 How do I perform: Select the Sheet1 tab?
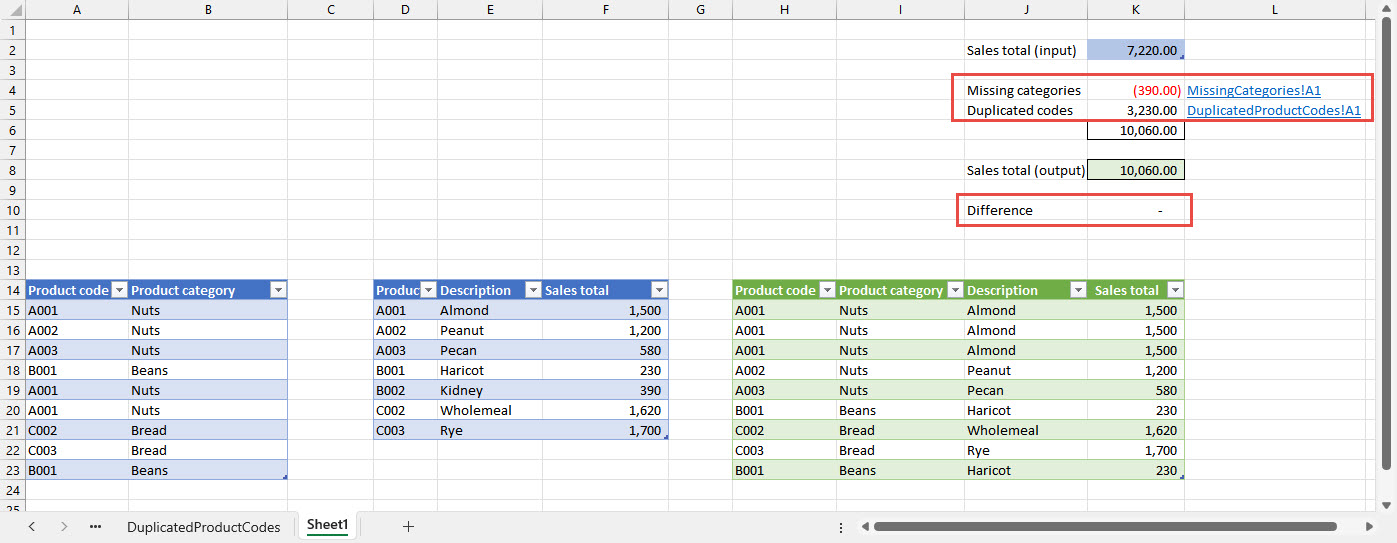[327, 525]
